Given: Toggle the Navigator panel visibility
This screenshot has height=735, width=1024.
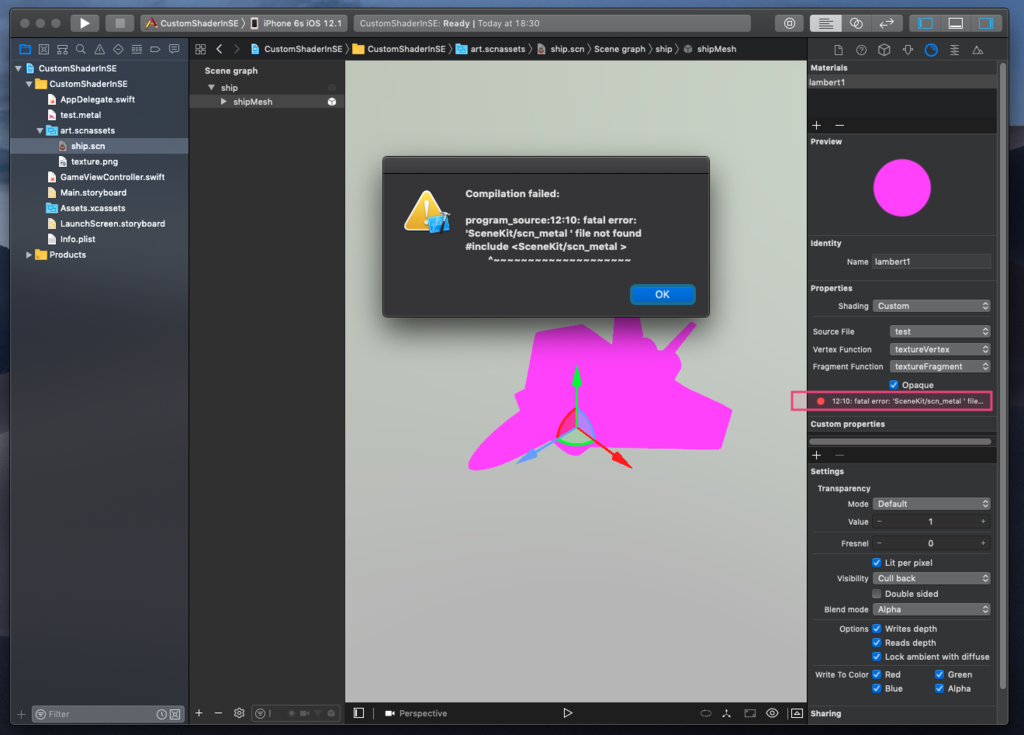Looking at the screenshot, I should click(x=925, y=23).
